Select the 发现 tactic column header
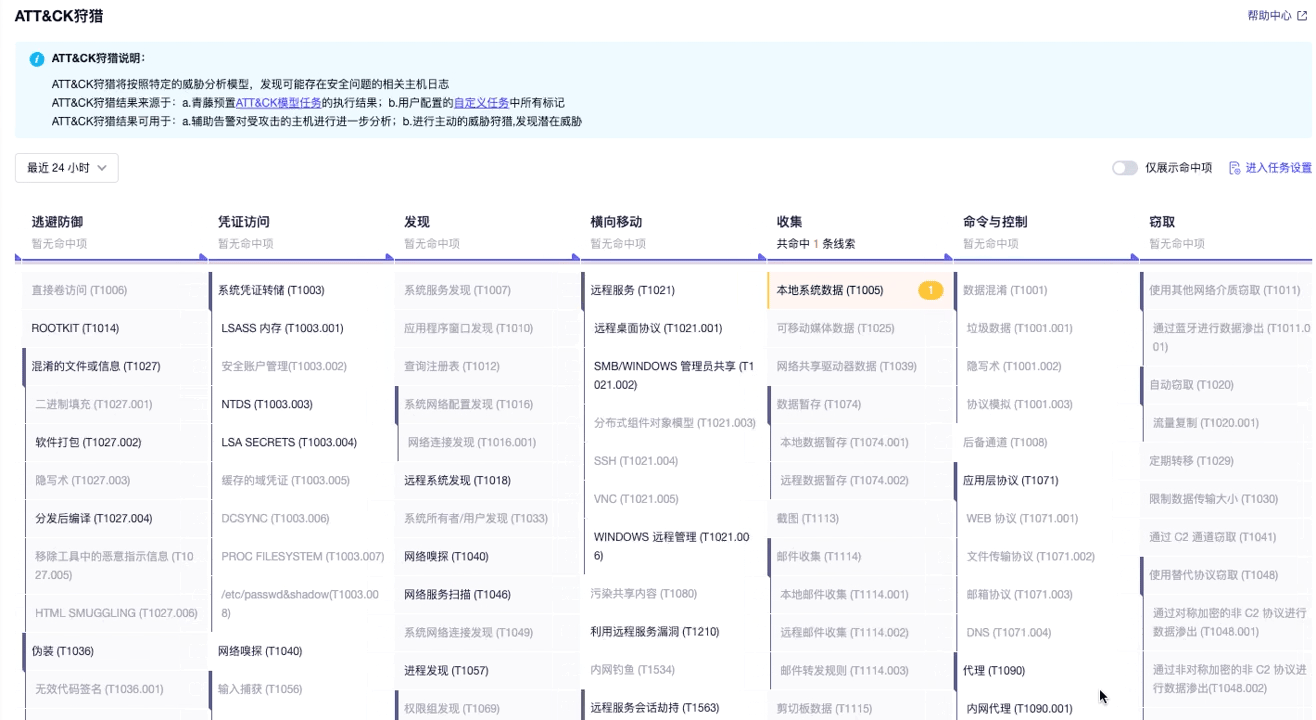Image resolution: width=1316 pixels, height=720 pixels. tap(417, 222)
